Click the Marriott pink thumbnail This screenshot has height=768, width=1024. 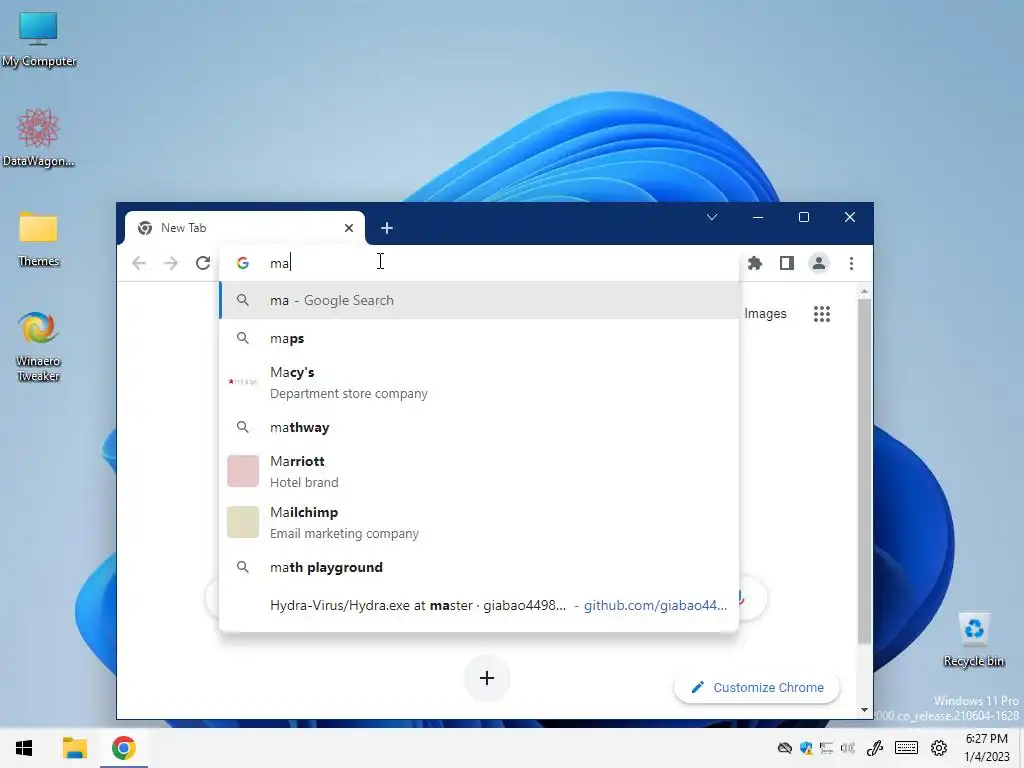tap(243, 472)
